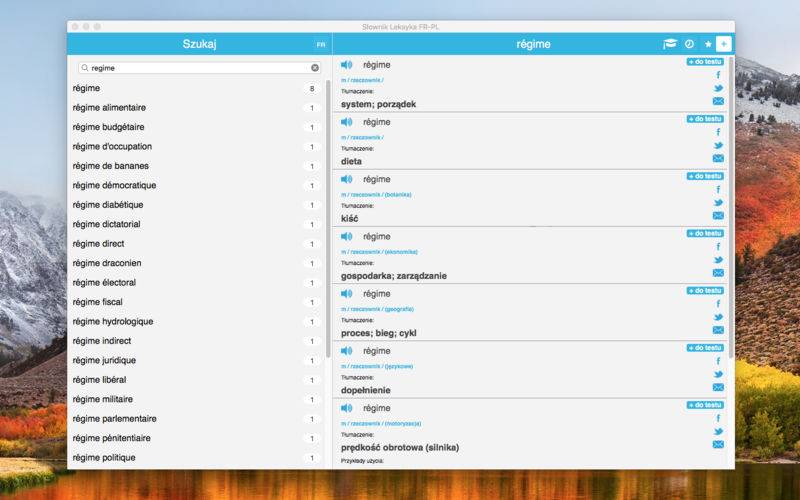Play pronunciation for 'dopełnienie' entry
The image size is (800, 500).
point(346,351)
